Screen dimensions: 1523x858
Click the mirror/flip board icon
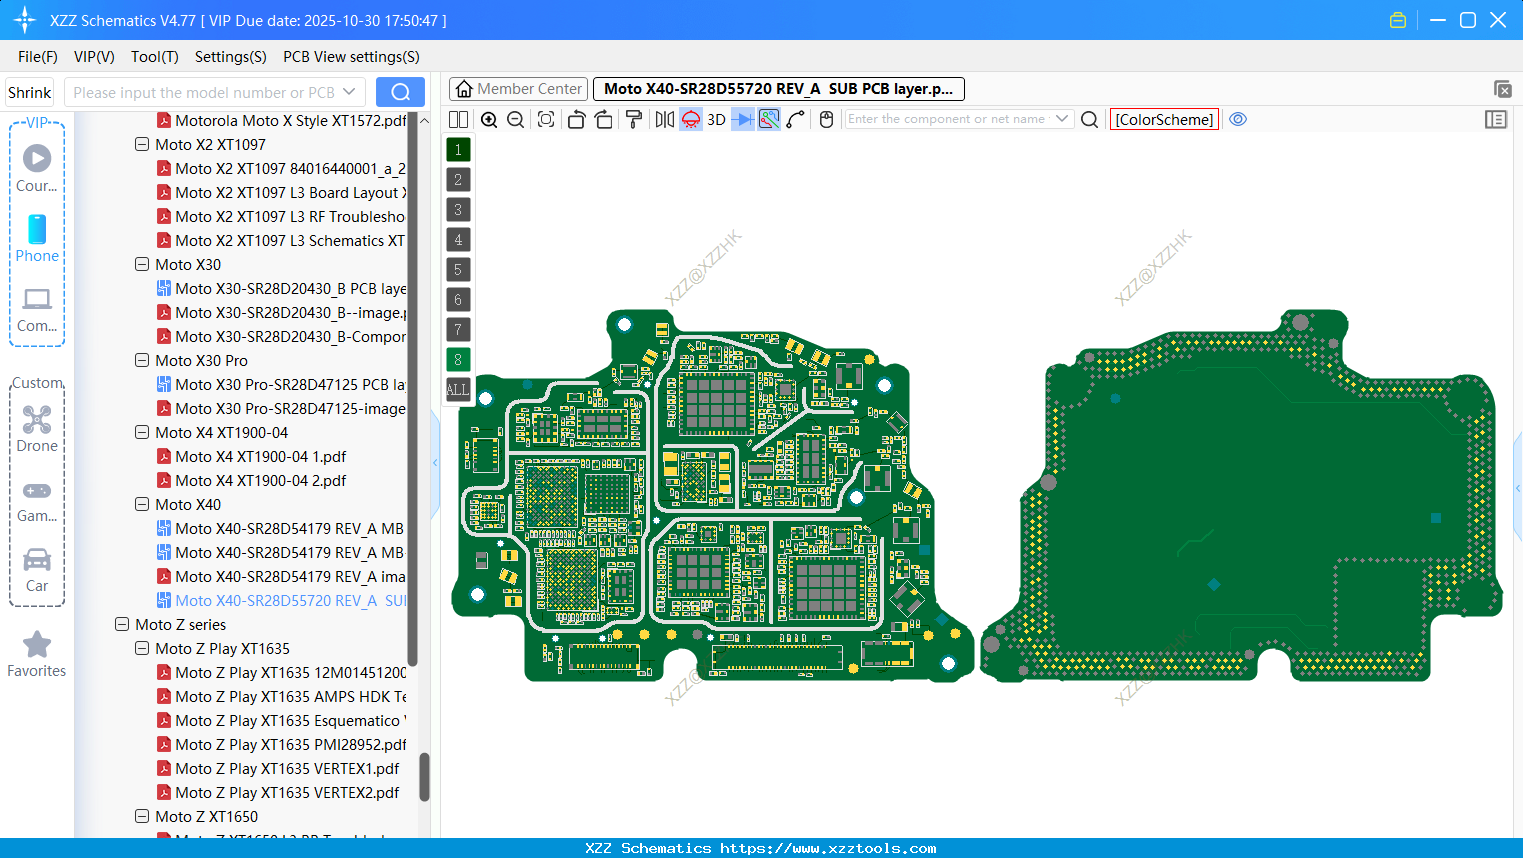click(x=662, y=119)
